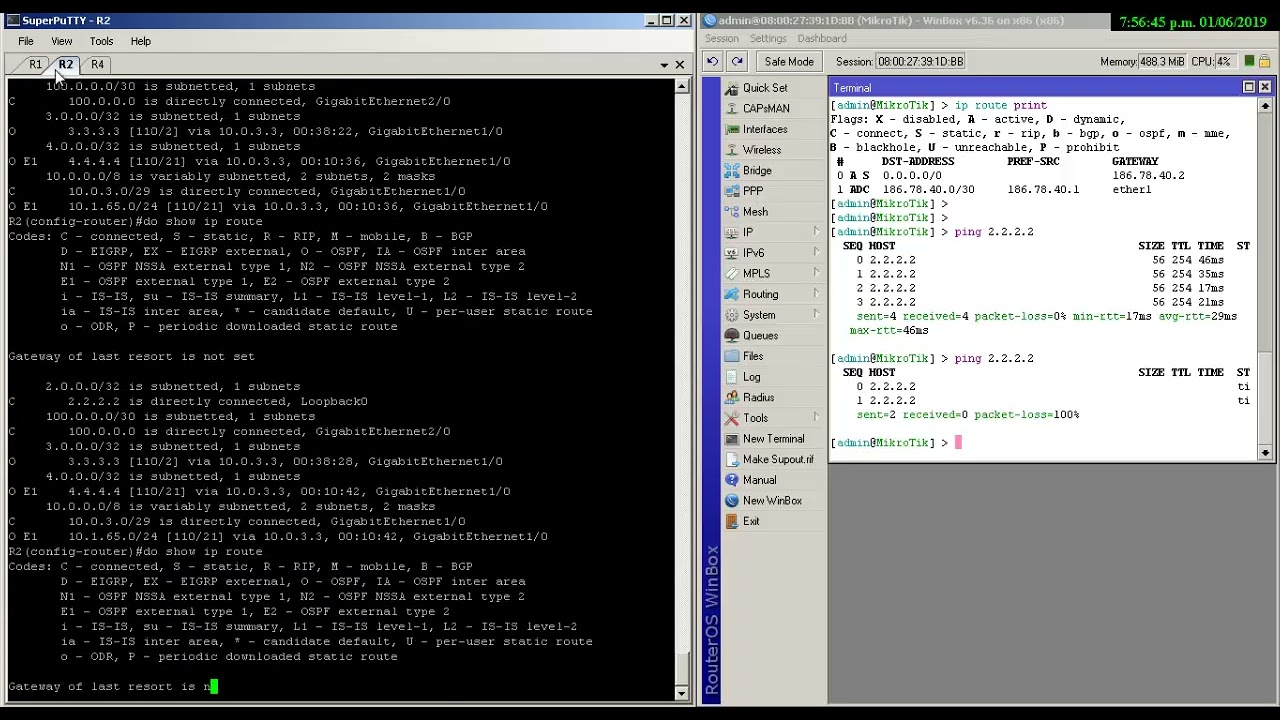The height and width of the screenshot is (720, 1280).
Task: Open the Wireless section
Action: [762, 150]
